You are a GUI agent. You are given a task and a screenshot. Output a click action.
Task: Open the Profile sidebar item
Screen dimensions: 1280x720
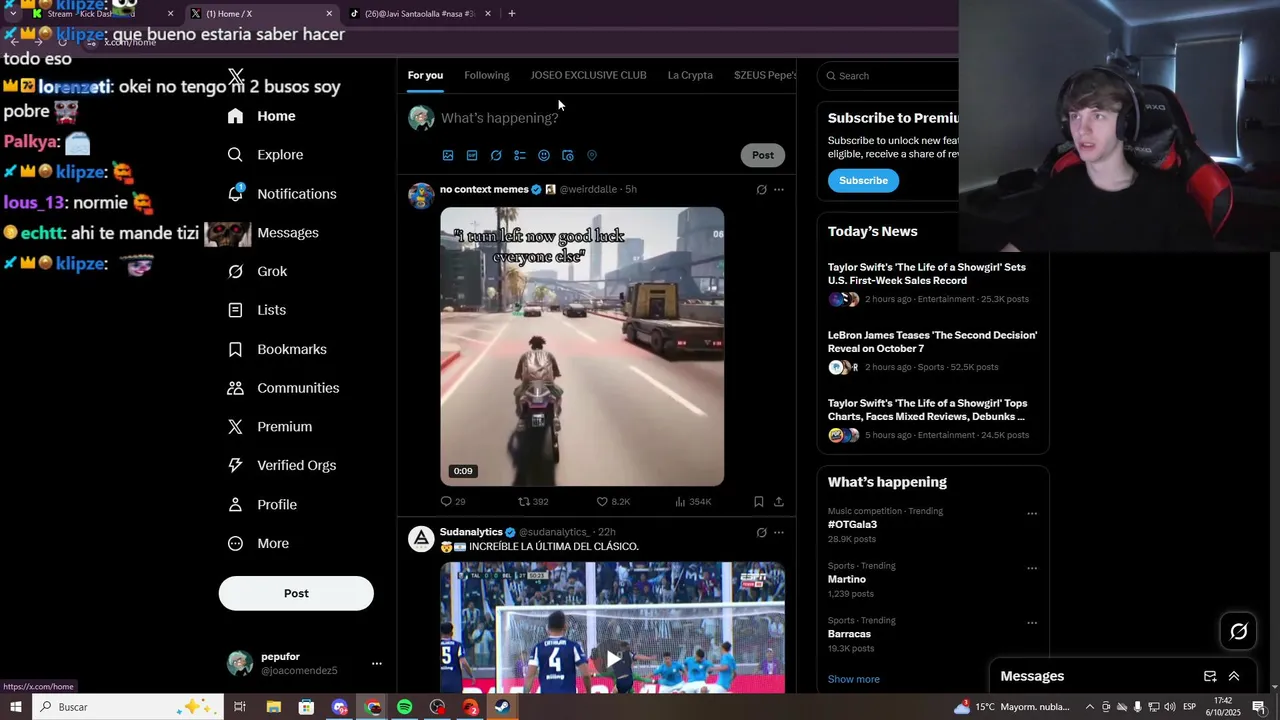pyautogui.click(x=263, y=504)
